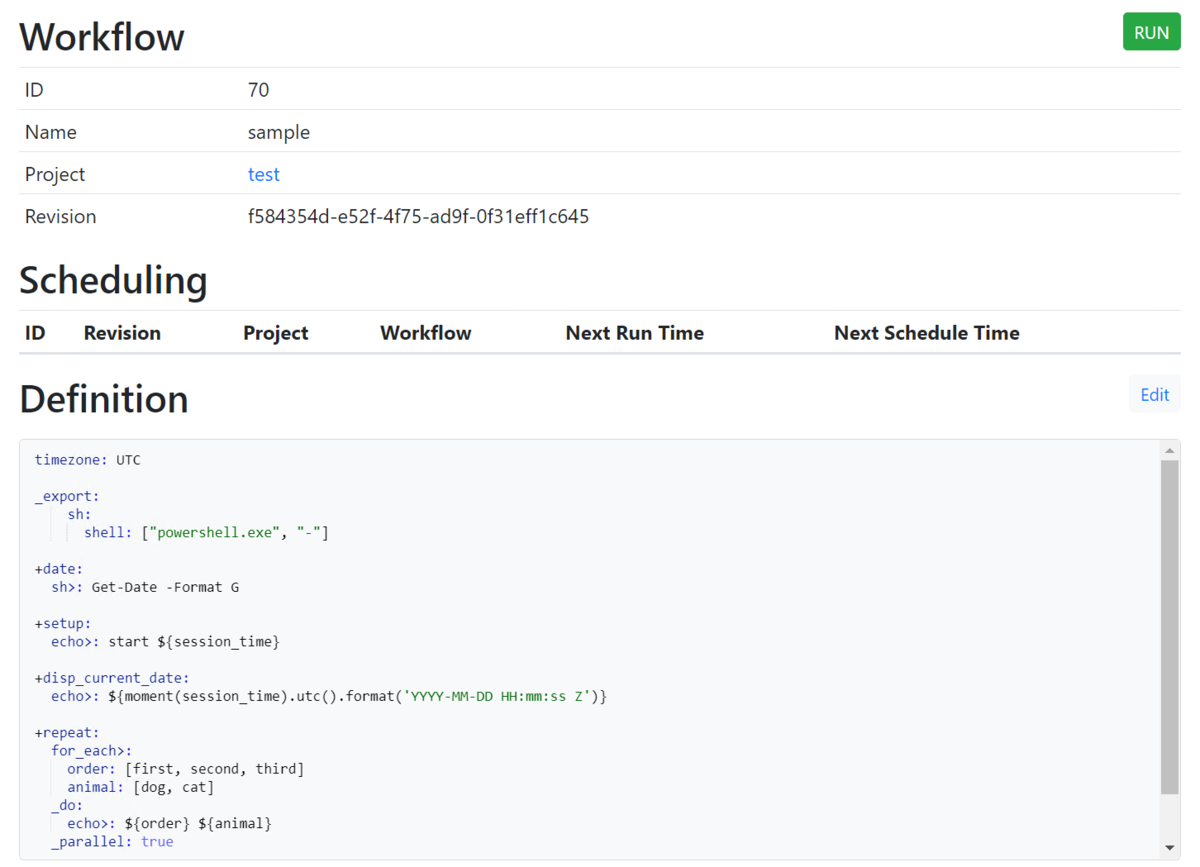The height and width of the screenshot is (867, 1200).
Task: Open the test project link
Action: click(x=264, y=174)
